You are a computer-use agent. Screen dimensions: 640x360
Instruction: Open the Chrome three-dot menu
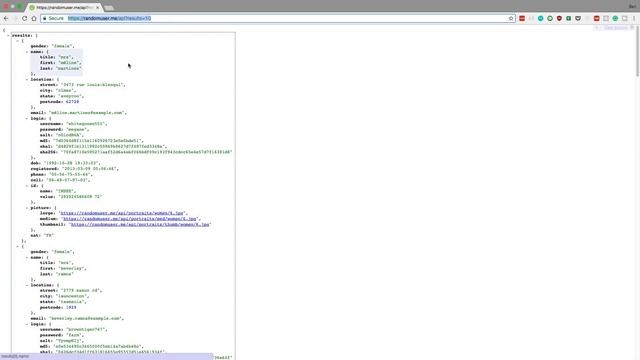click(634, 18)
